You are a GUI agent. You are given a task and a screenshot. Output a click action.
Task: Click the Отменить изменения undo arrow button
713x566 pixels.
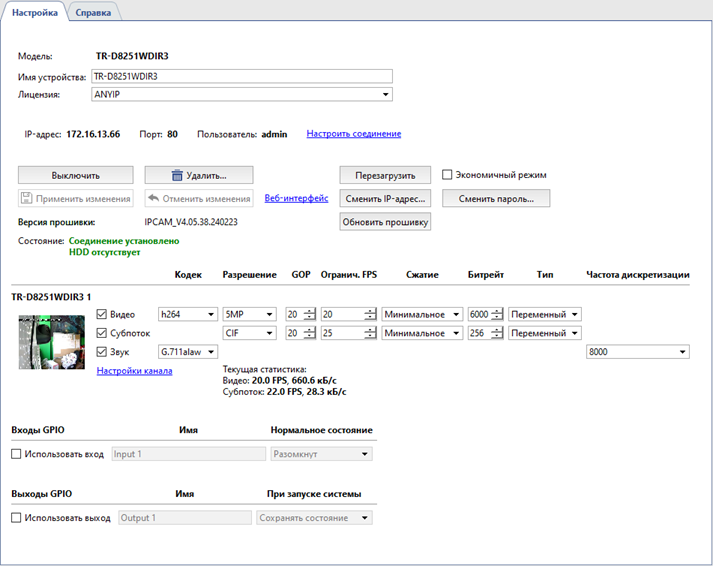(x=198, y=198)
